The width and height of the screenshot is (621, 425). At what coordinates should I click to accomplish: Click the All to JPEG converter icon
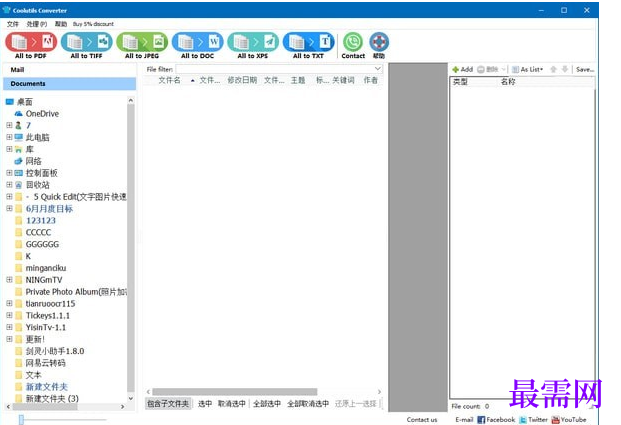pyautogui.click(x=142, y=42)
